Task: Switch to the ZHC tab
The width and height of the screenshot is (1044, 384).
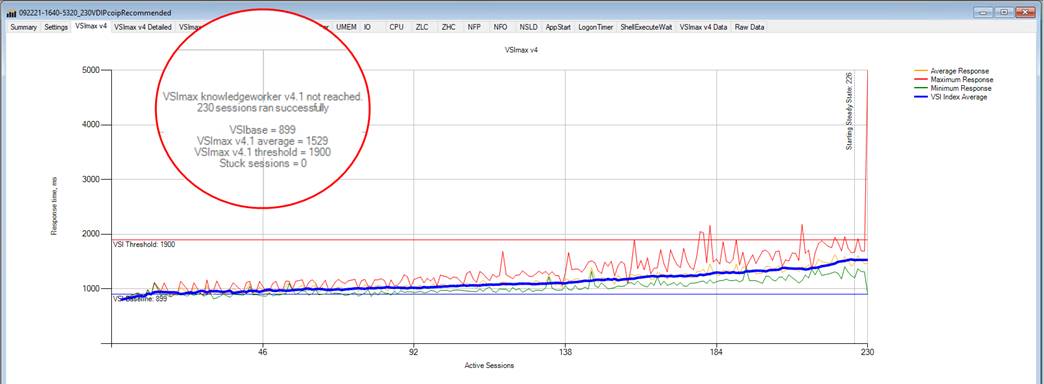Action: click(x=448, y=27)
